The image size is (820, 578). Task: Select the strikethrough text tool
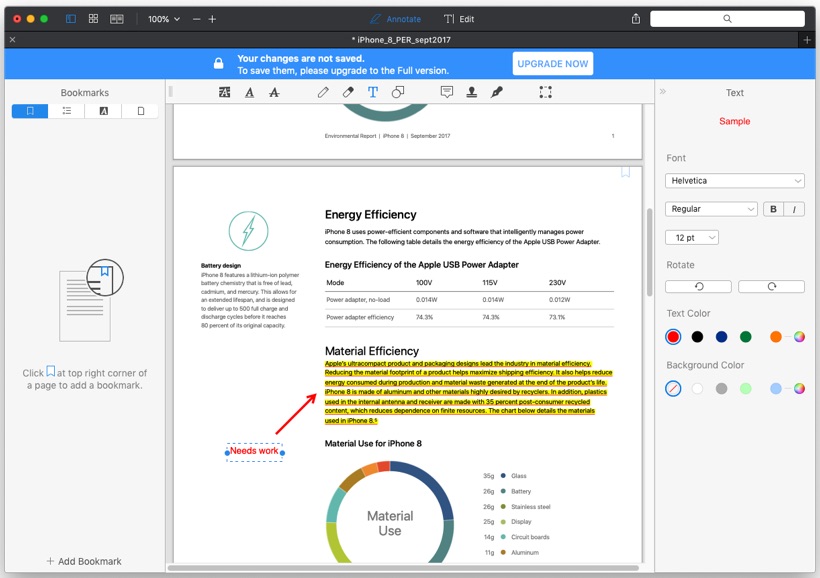point(274,93)
